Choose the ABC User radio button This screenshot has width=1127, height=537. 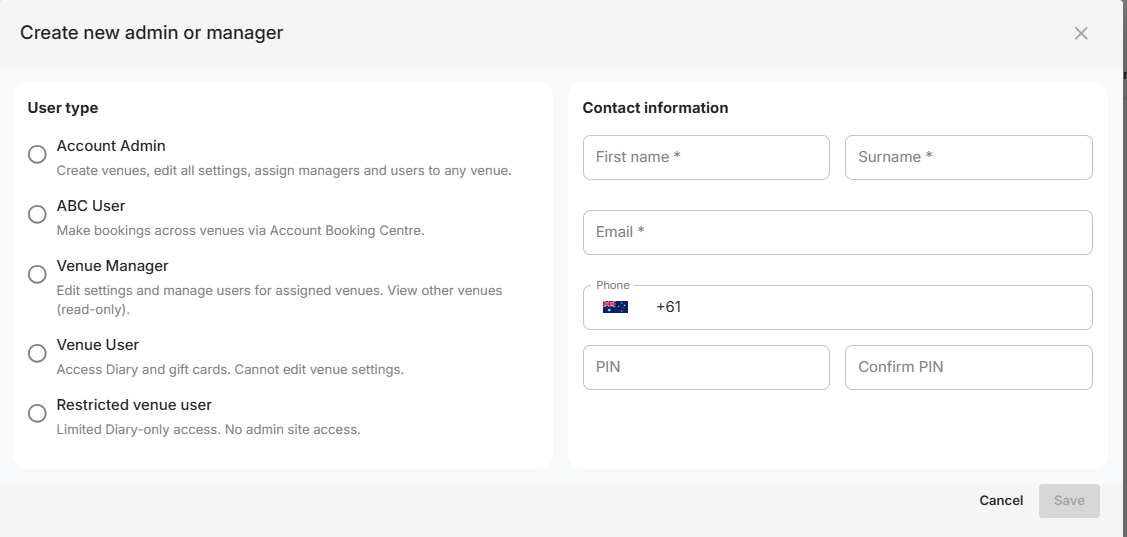coord(37,214)
